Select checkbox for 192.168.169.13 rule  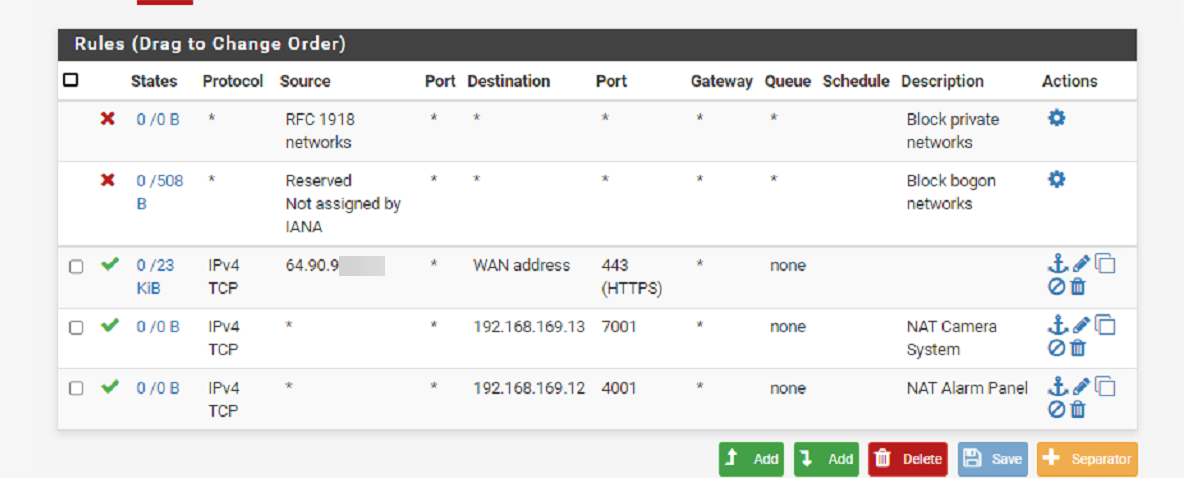pos(76,328)
